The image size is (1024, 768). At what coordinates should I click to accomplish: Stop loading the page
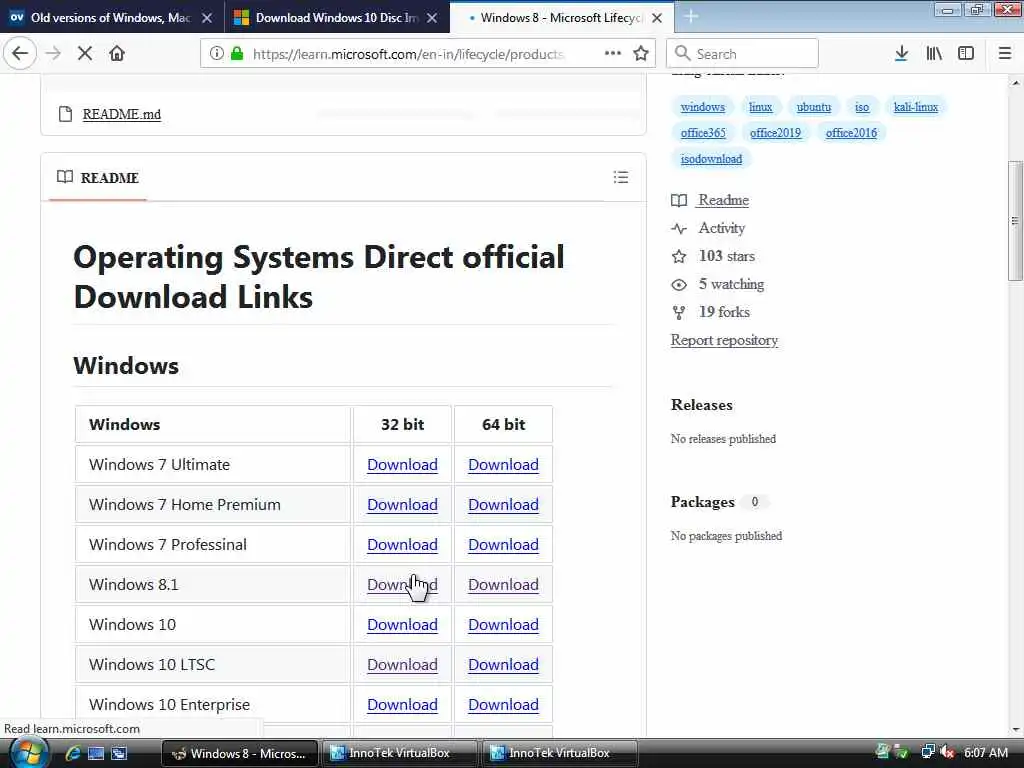[x=85, y=54]
